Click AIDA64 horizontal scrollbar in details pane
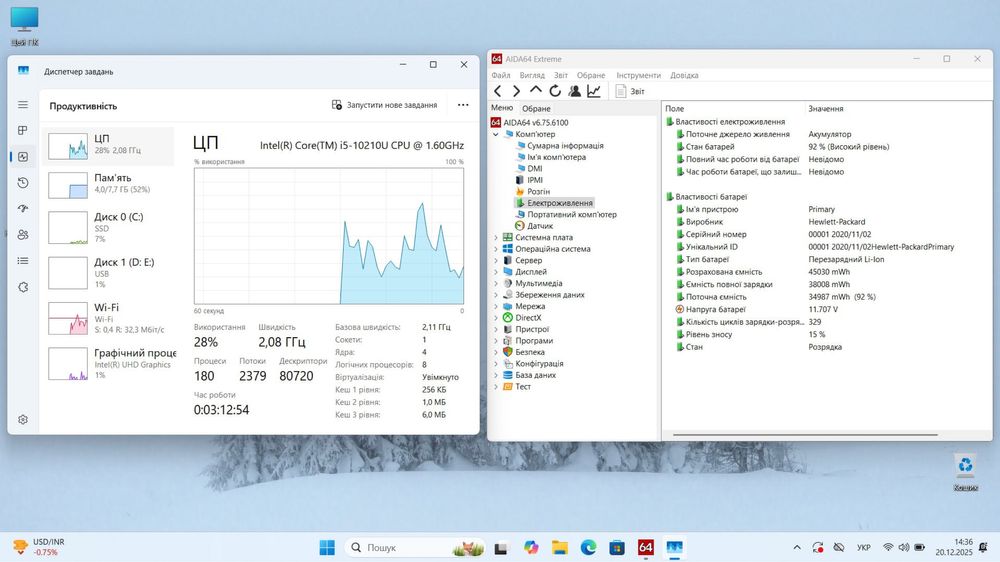This screenshot has width=1000, height=562. click(805, 435)
